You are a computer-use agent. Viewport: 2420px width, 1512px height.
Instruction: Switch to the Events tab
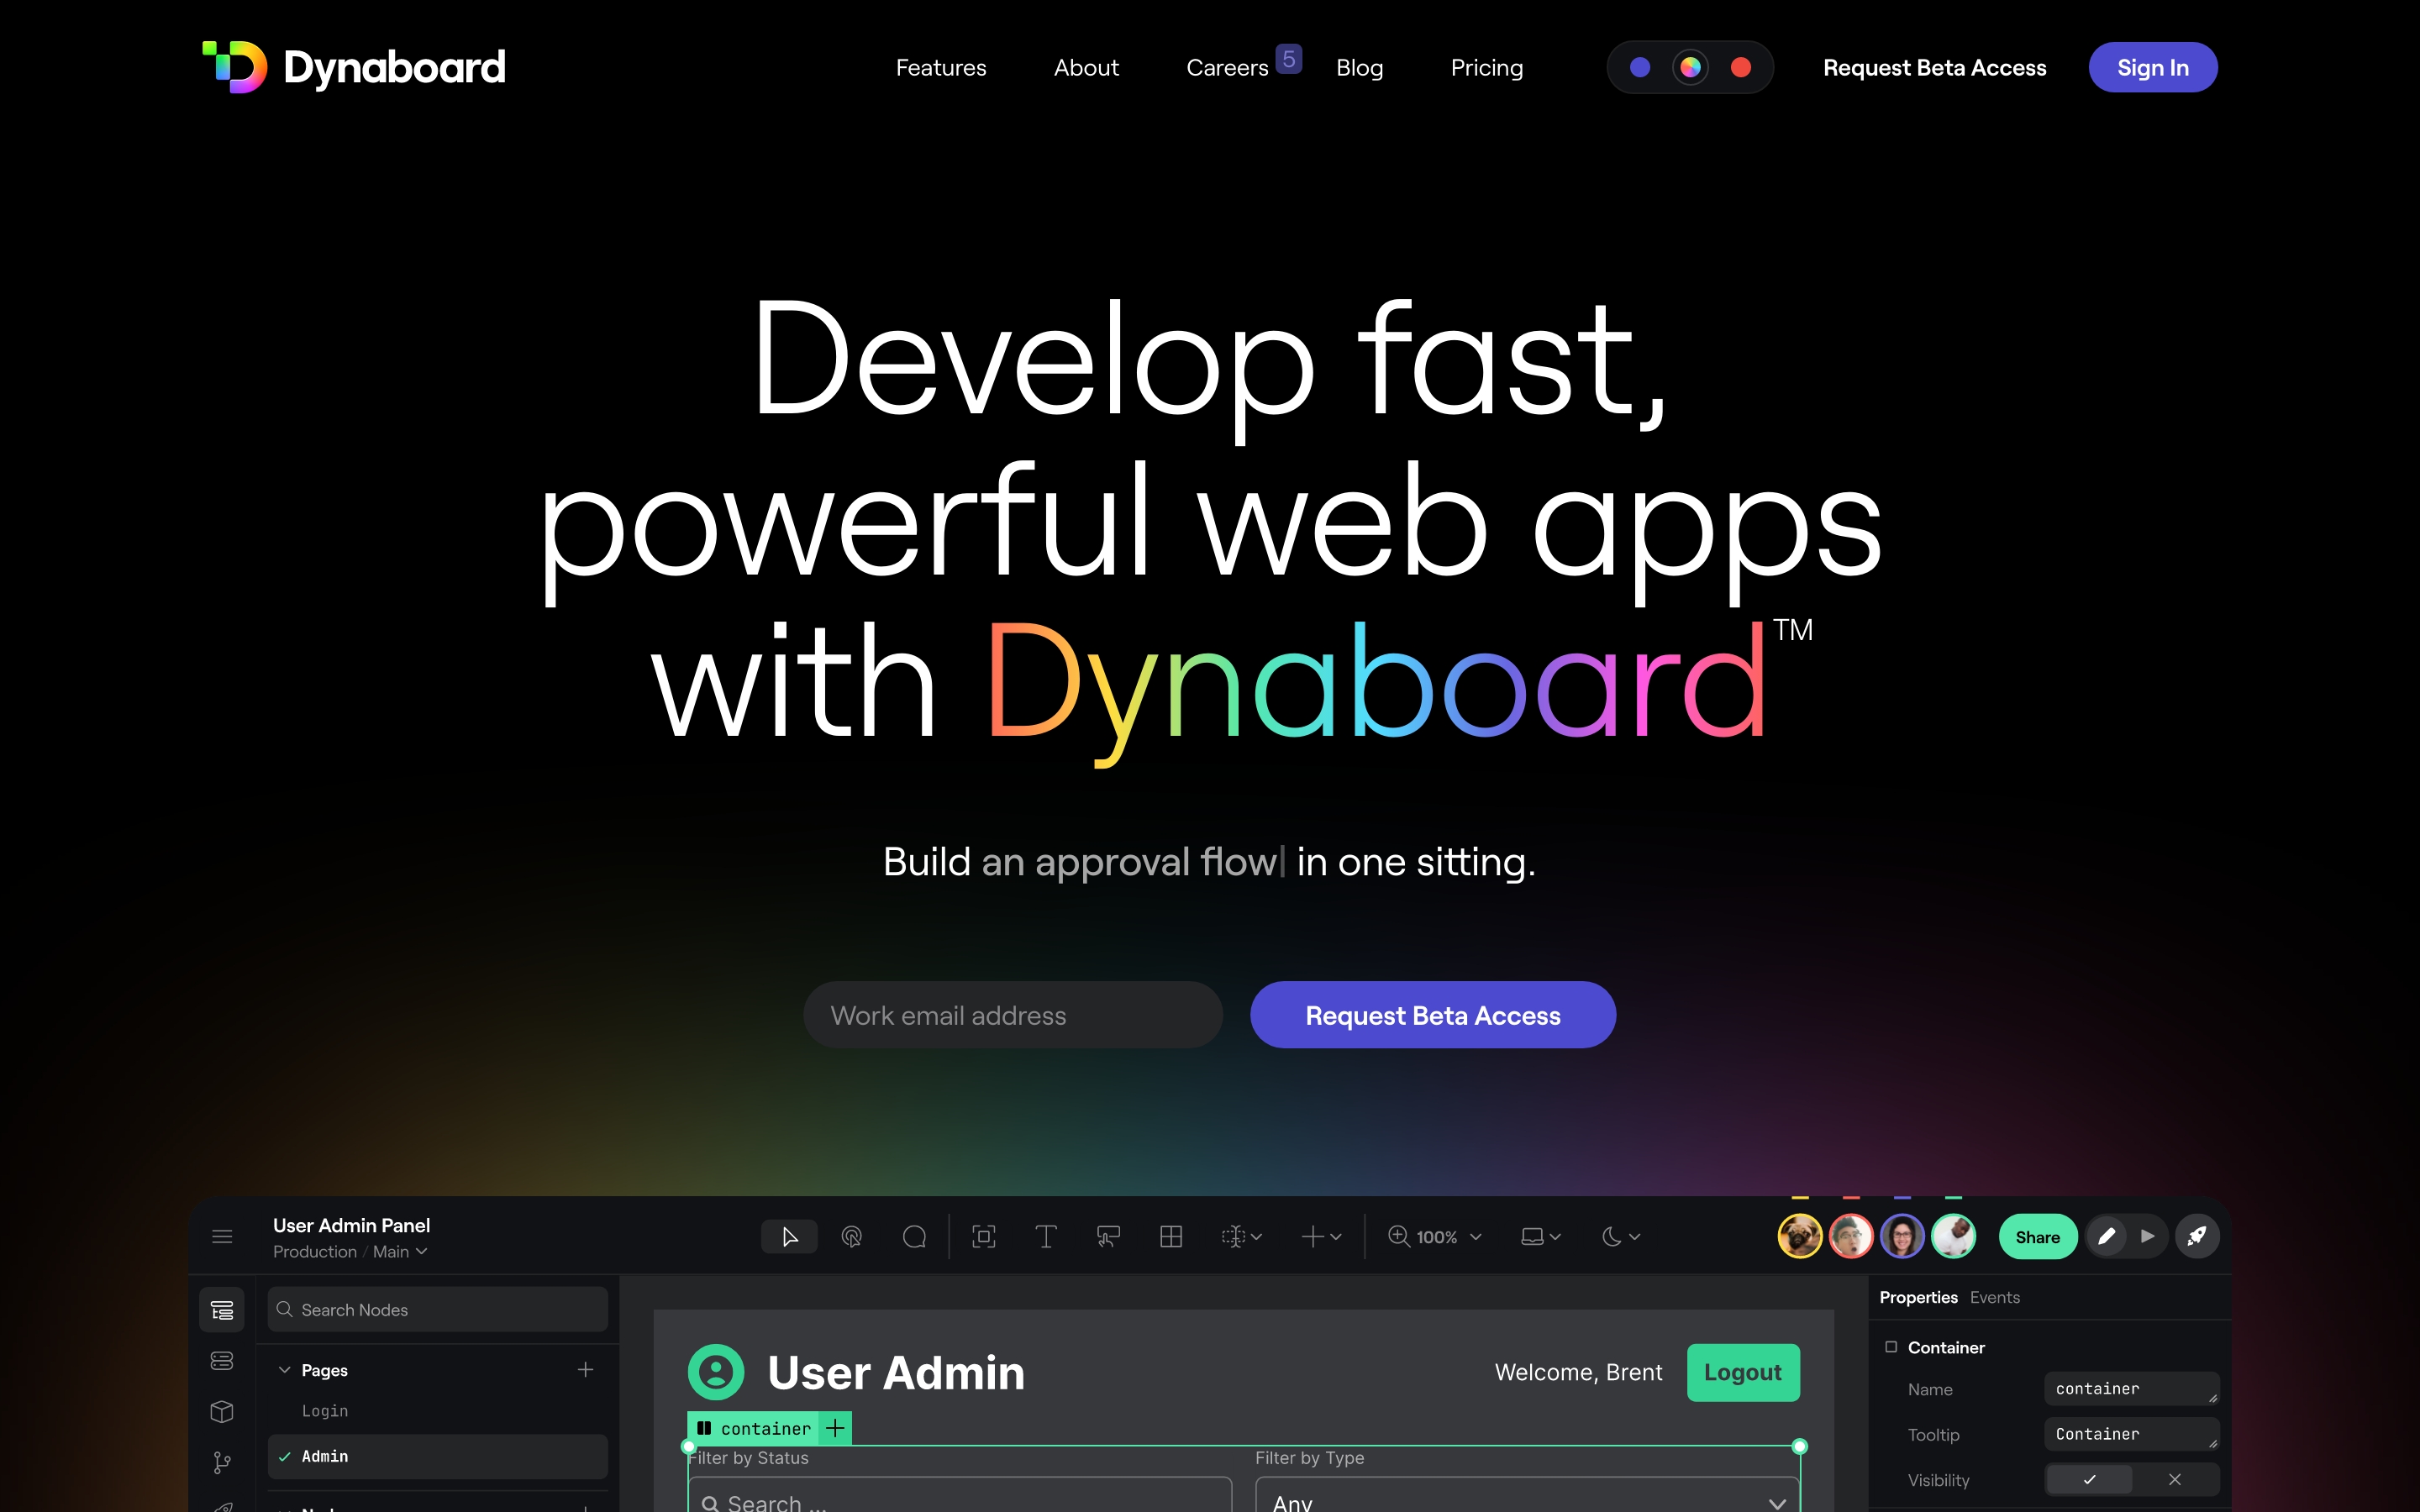click(x=1994, y=1297)
